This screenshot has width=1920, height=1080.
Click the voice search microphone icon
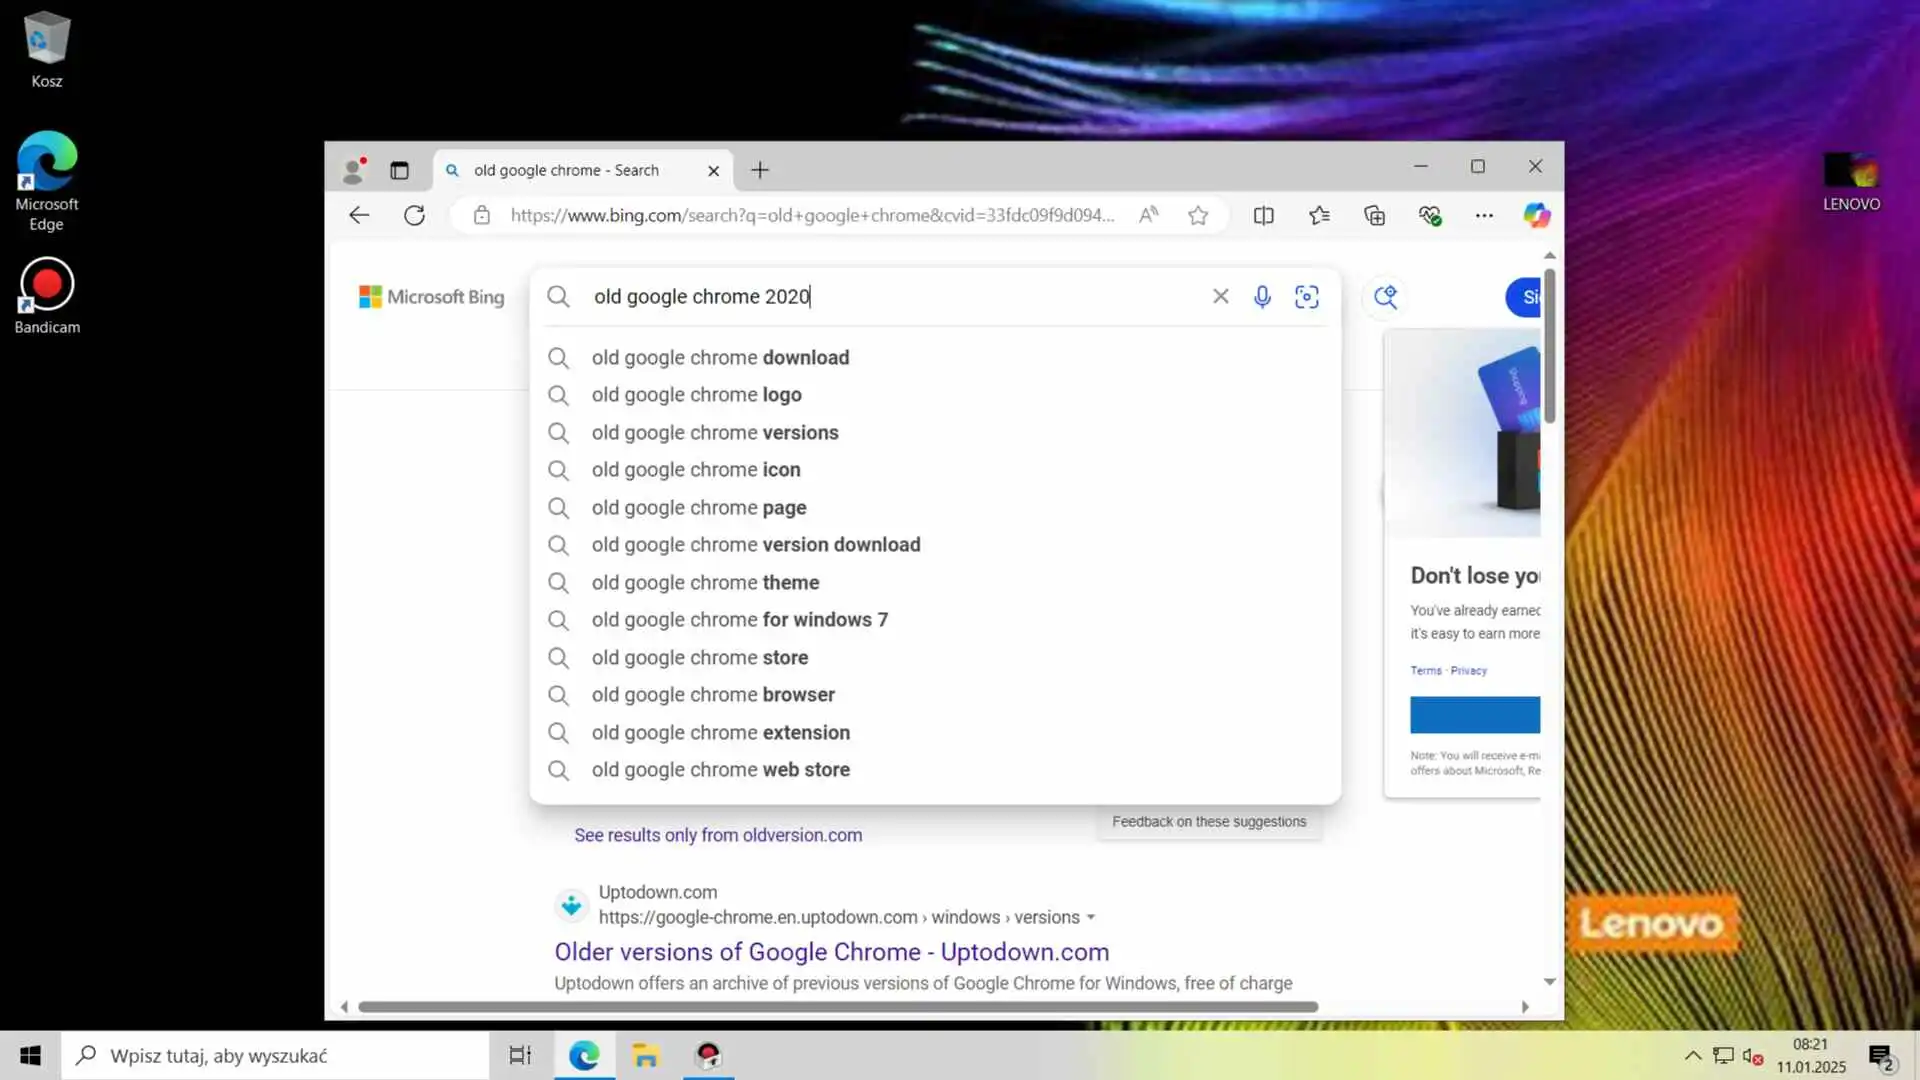[1262, 297]
